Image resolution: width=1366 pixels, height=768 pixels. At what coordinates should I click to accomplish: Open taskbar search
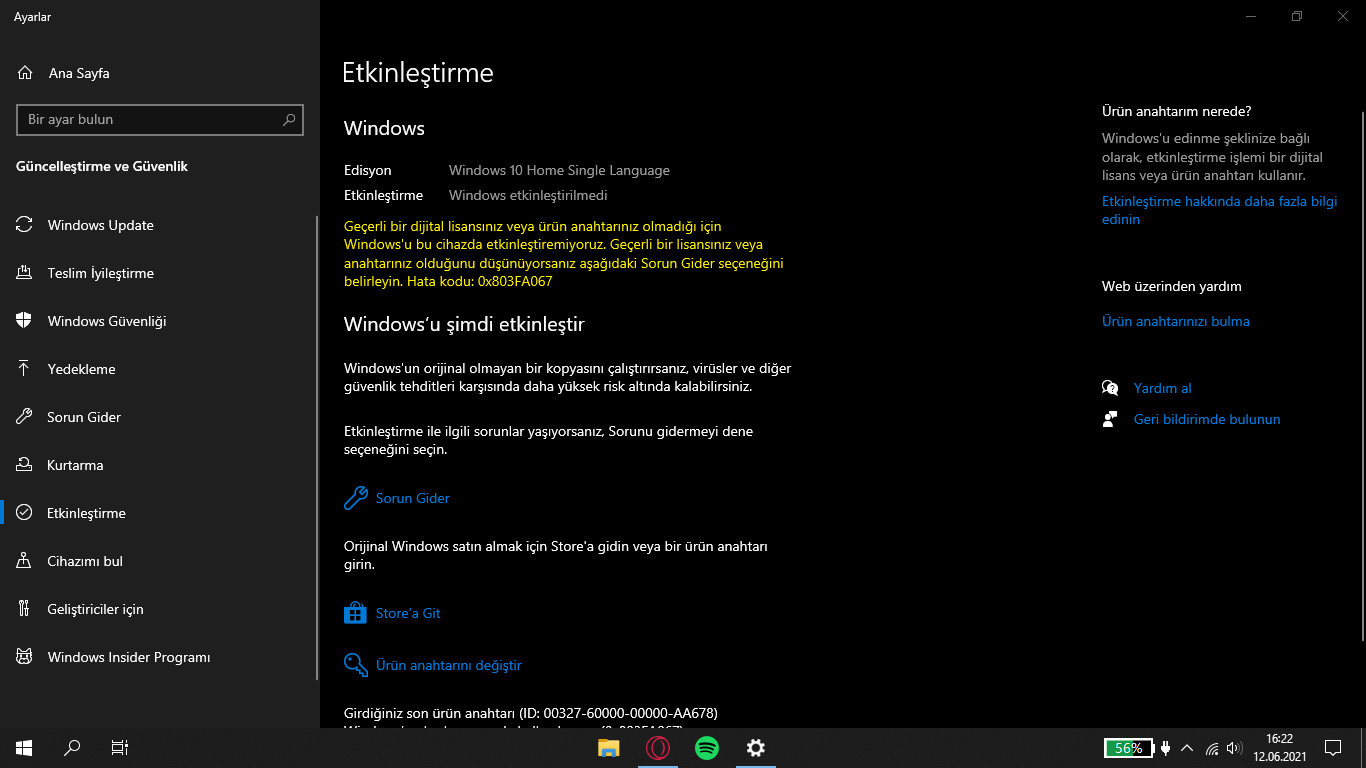click(72, 748)
